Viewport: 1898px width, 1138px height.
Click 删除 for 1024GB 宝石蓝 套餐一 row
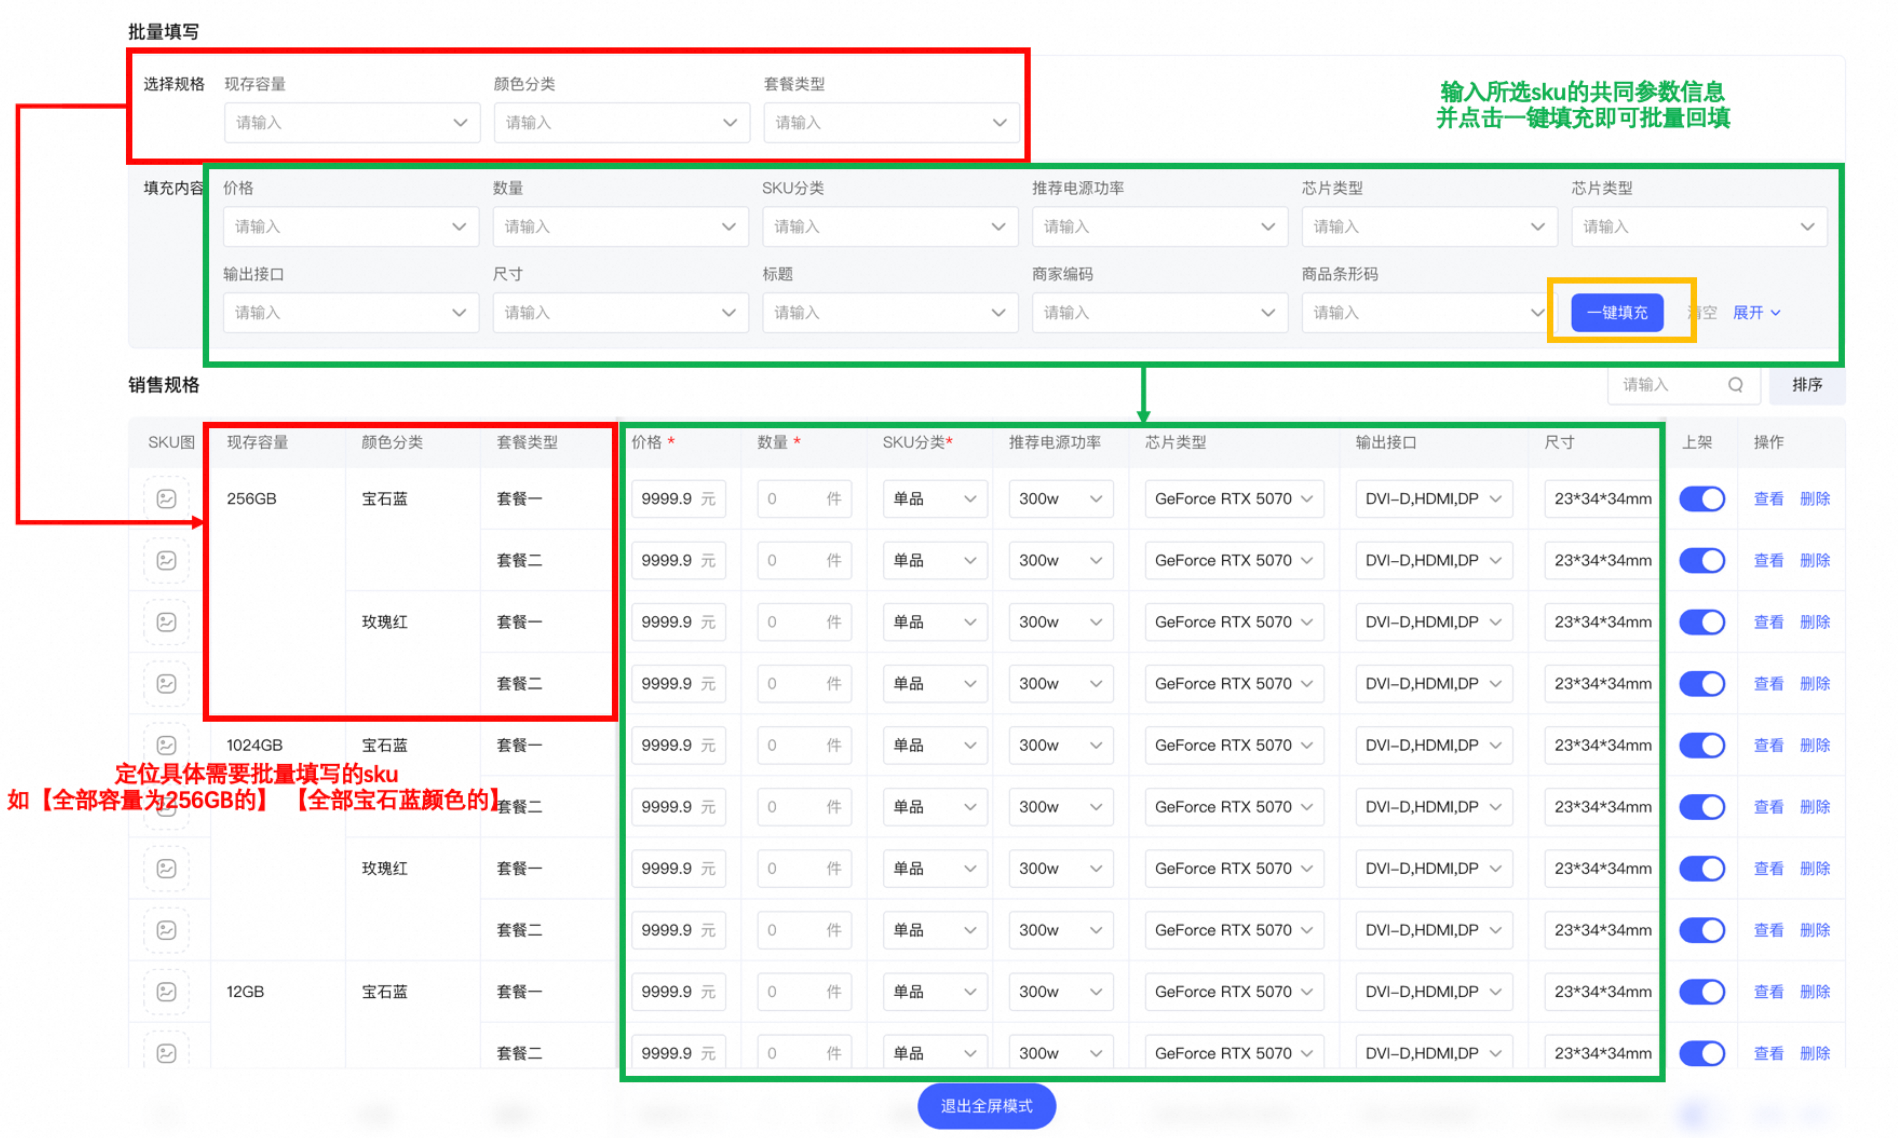pos(1815,745)
